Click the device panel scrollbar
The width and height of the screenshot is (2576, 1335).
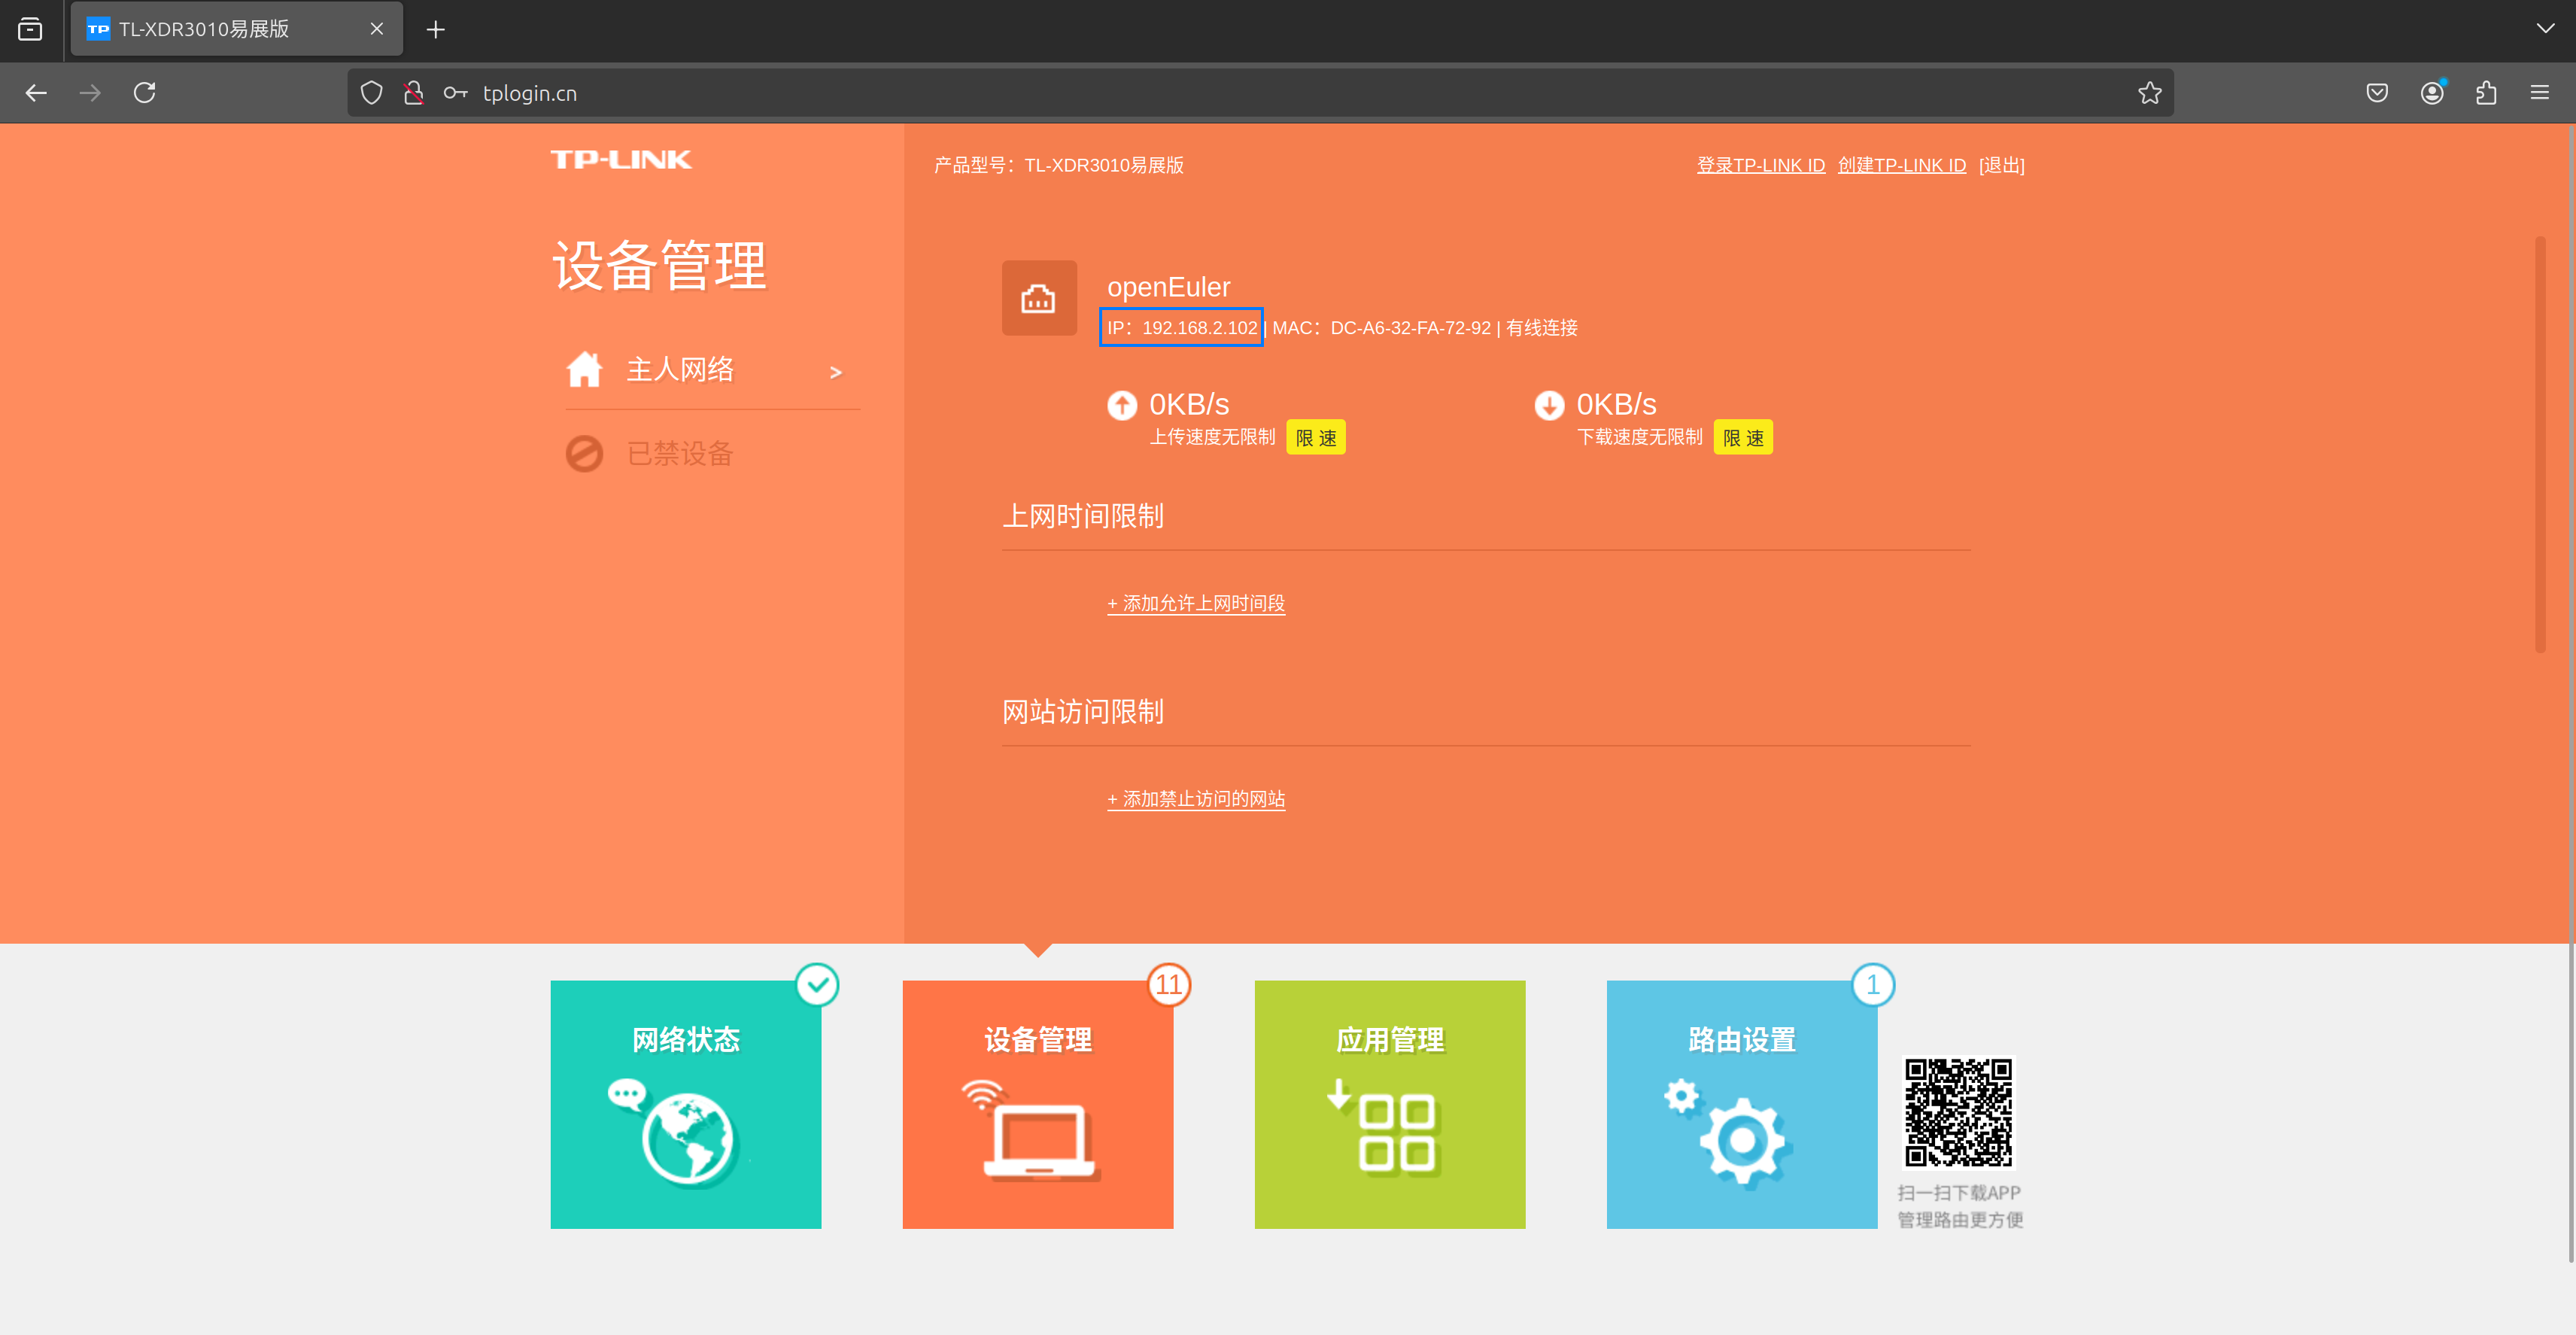[2540, 445]
